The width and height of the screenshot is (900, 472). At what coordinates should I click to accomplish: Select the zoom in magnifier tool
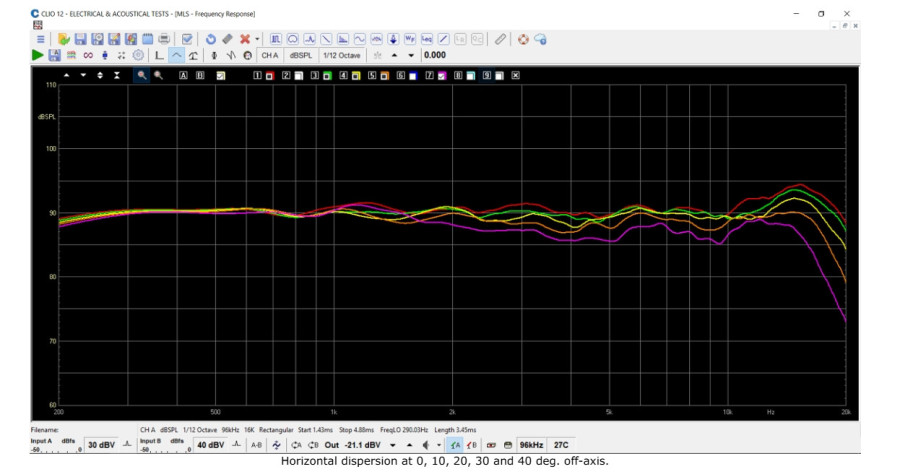click(x=142, y=75)
